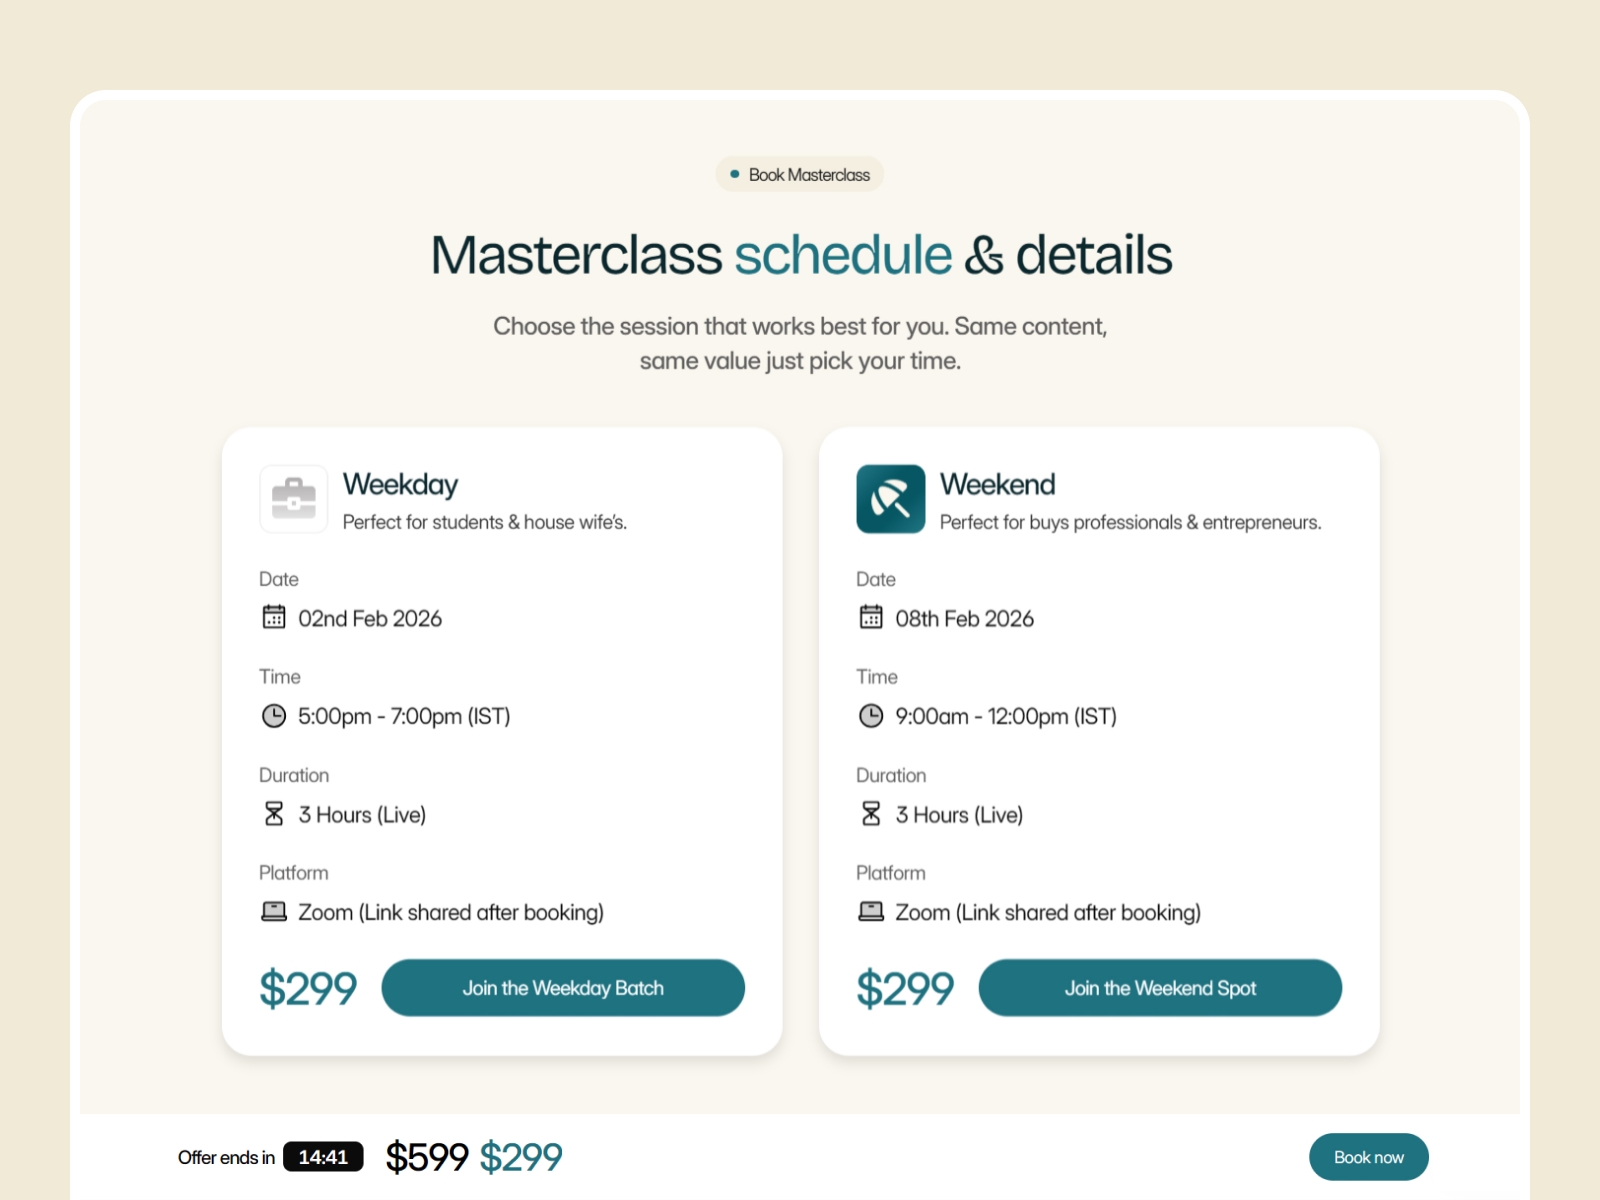Join the Weekday Batch
This screenshot has width=1600, height=1200.
563,988
